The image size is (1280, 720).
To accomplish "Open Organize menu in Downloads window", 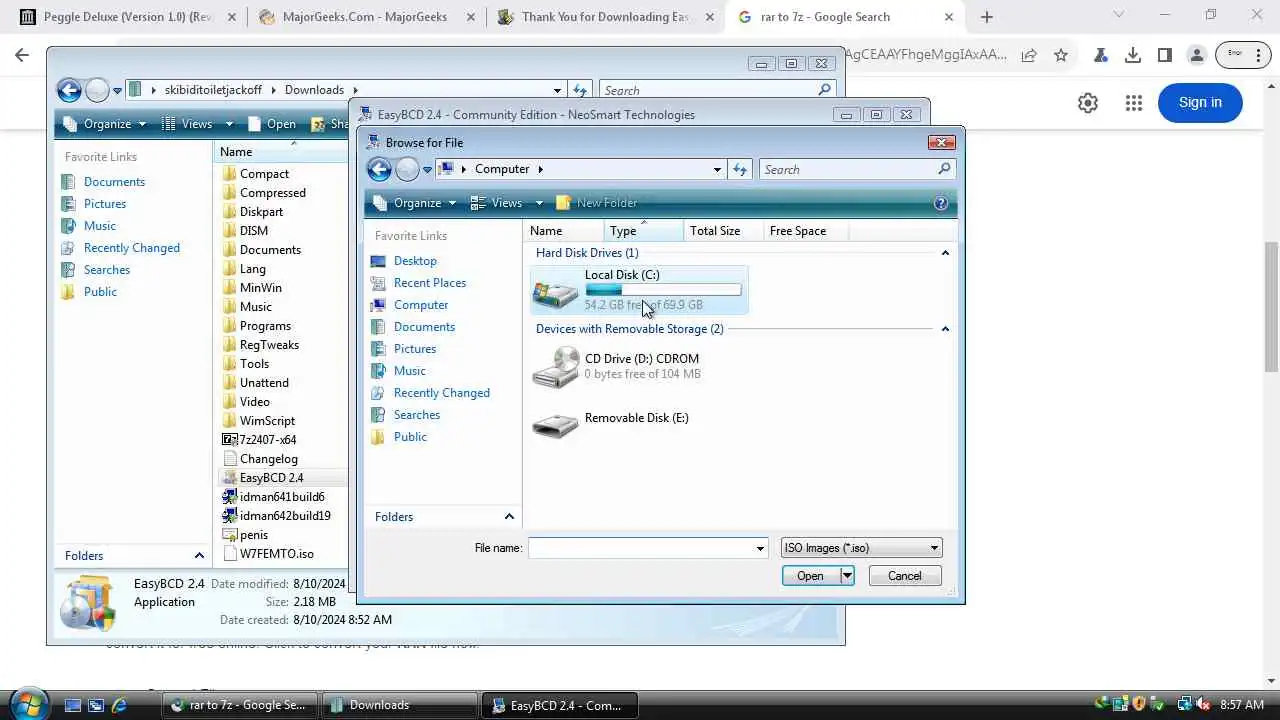I will (x=105, y=124).
